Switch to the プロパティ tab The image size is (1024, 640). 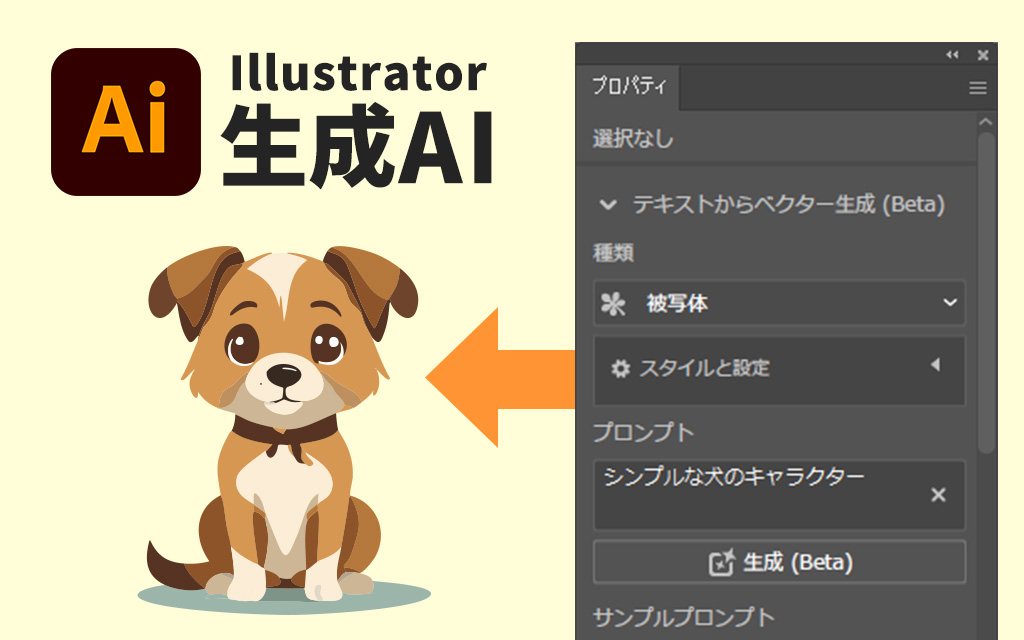[629, 86]
